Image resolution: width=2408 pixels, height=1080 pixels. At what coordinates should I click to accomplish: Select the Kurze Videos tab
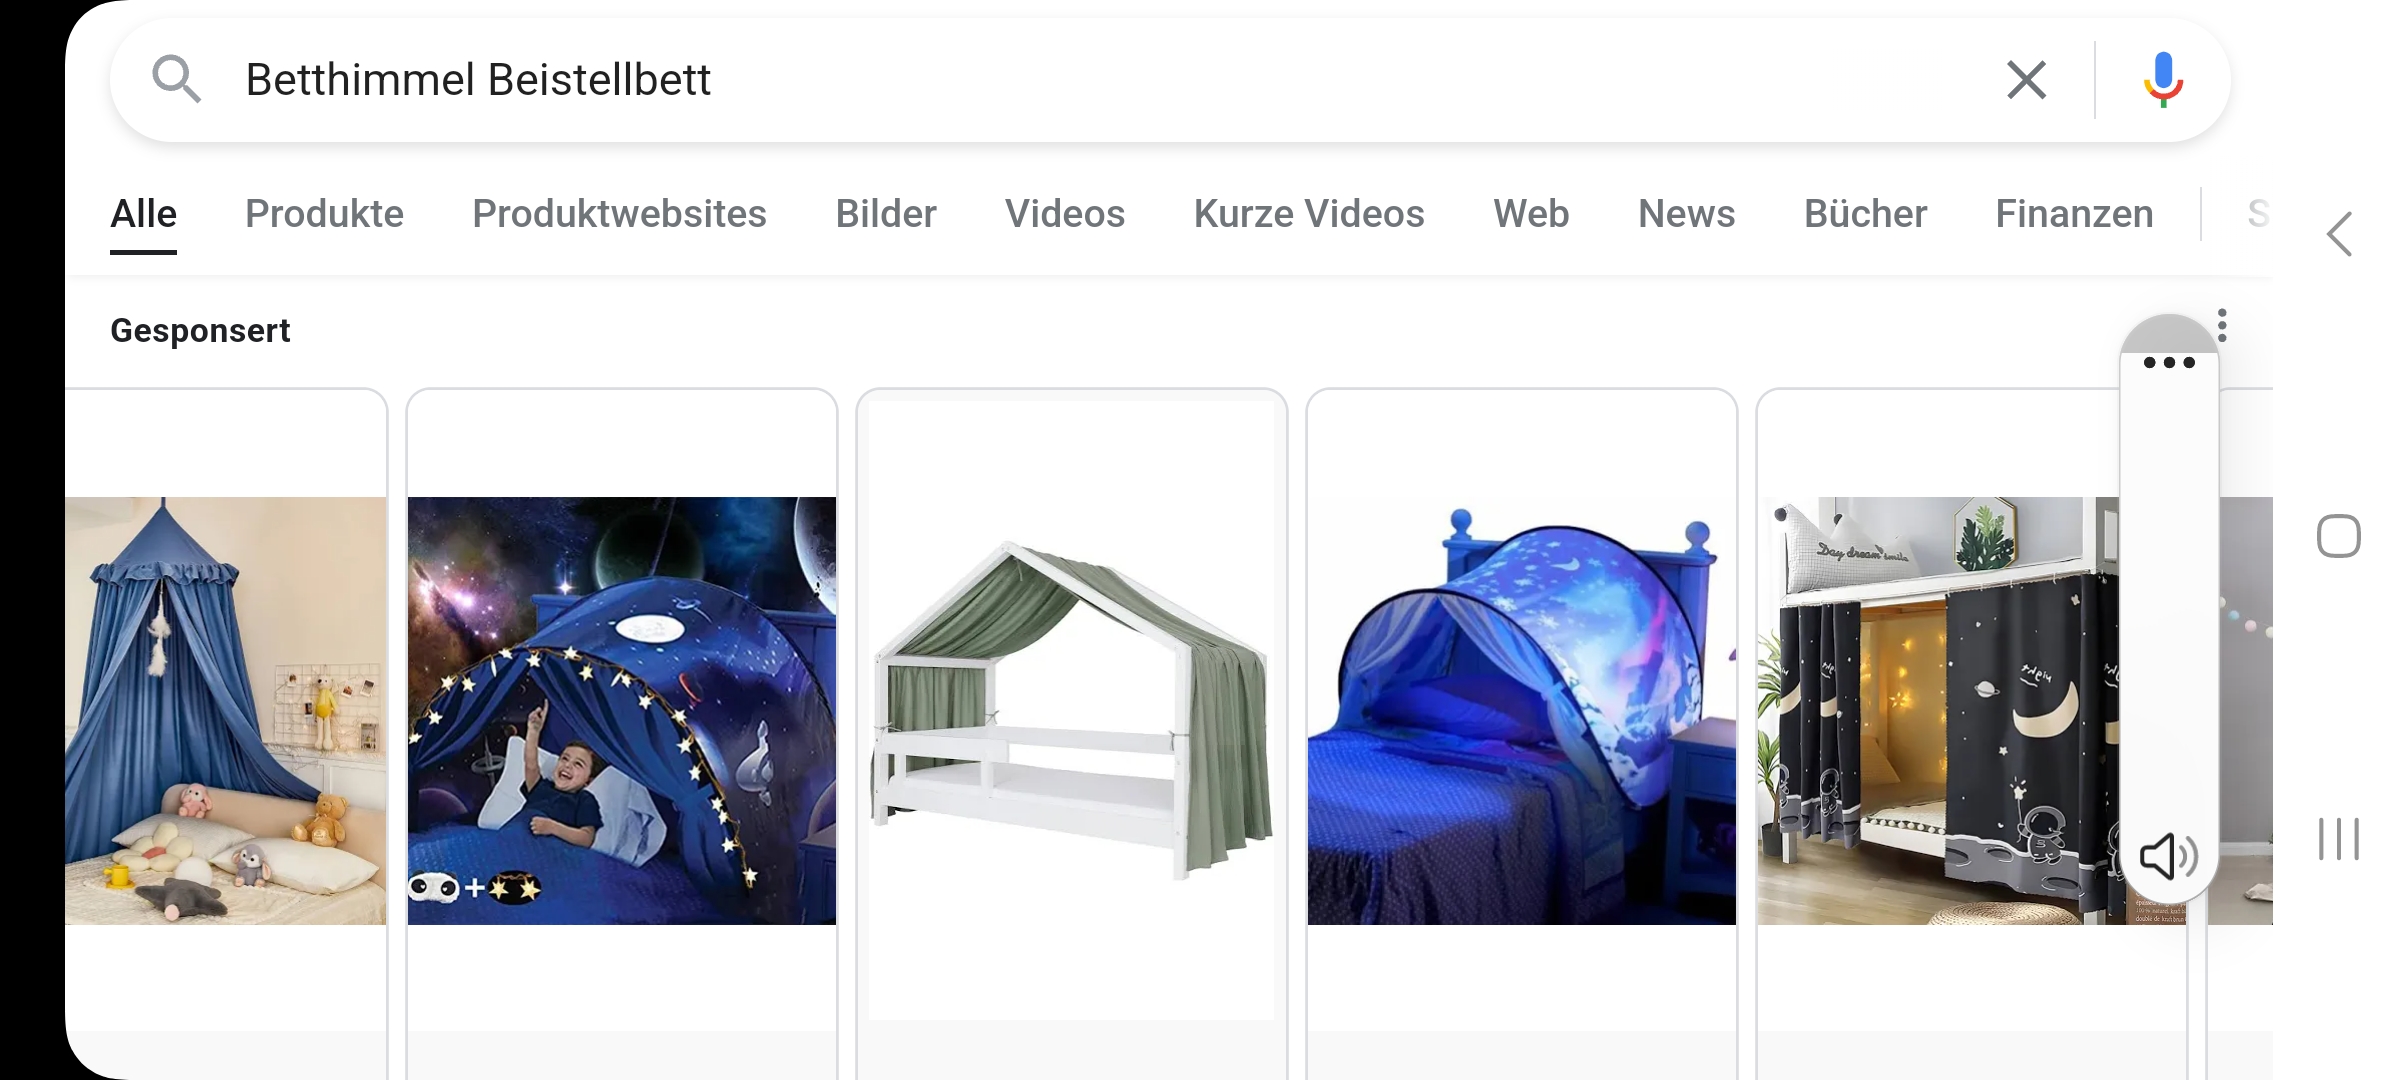click(x=1309, y=214)
